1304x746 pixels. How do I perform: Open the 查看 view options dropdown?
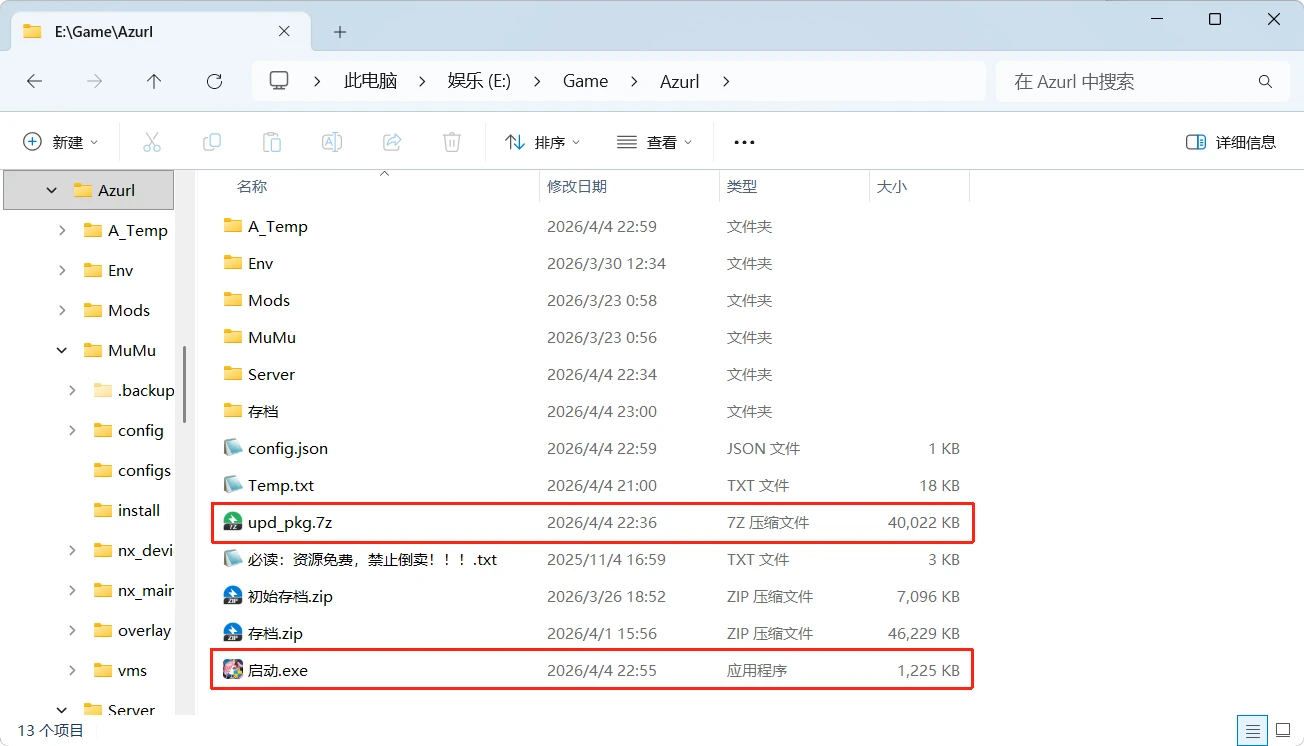coord(655,142)
